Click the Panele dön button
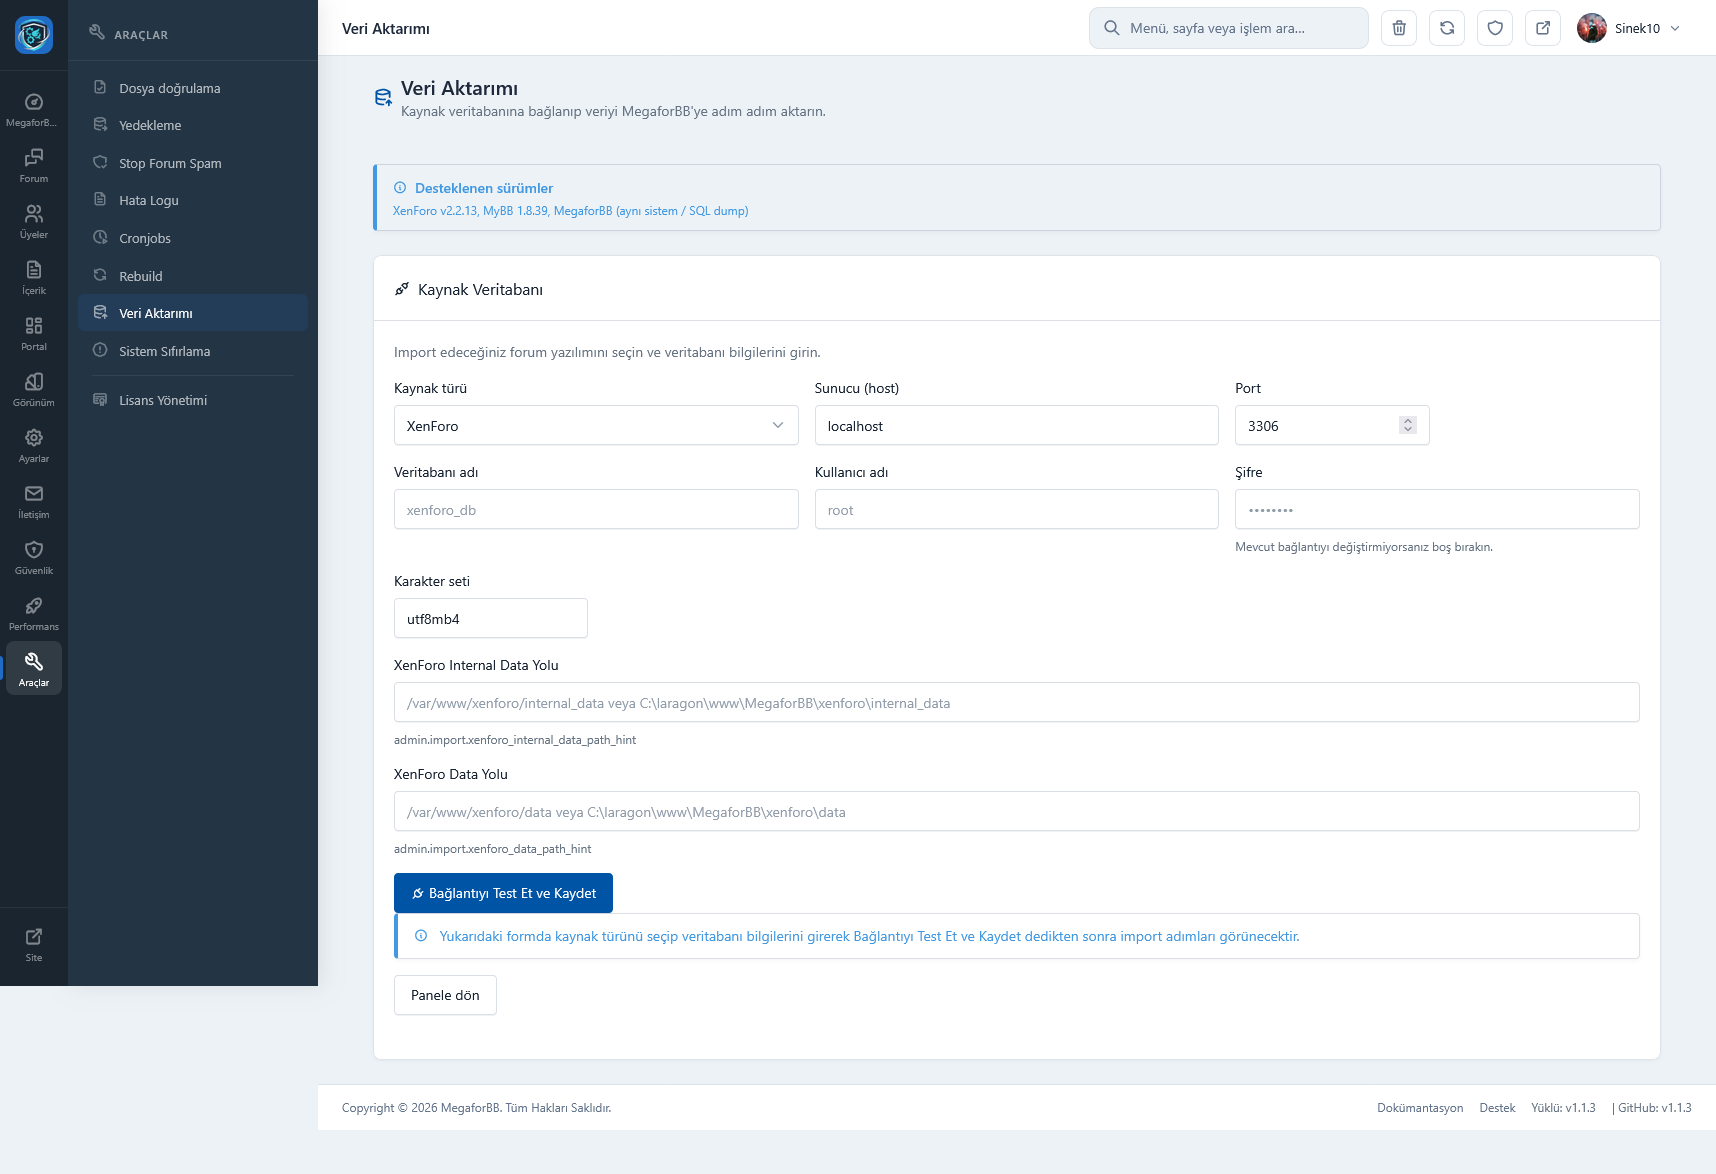The image size is (1716, 1174). coord(445,995)
